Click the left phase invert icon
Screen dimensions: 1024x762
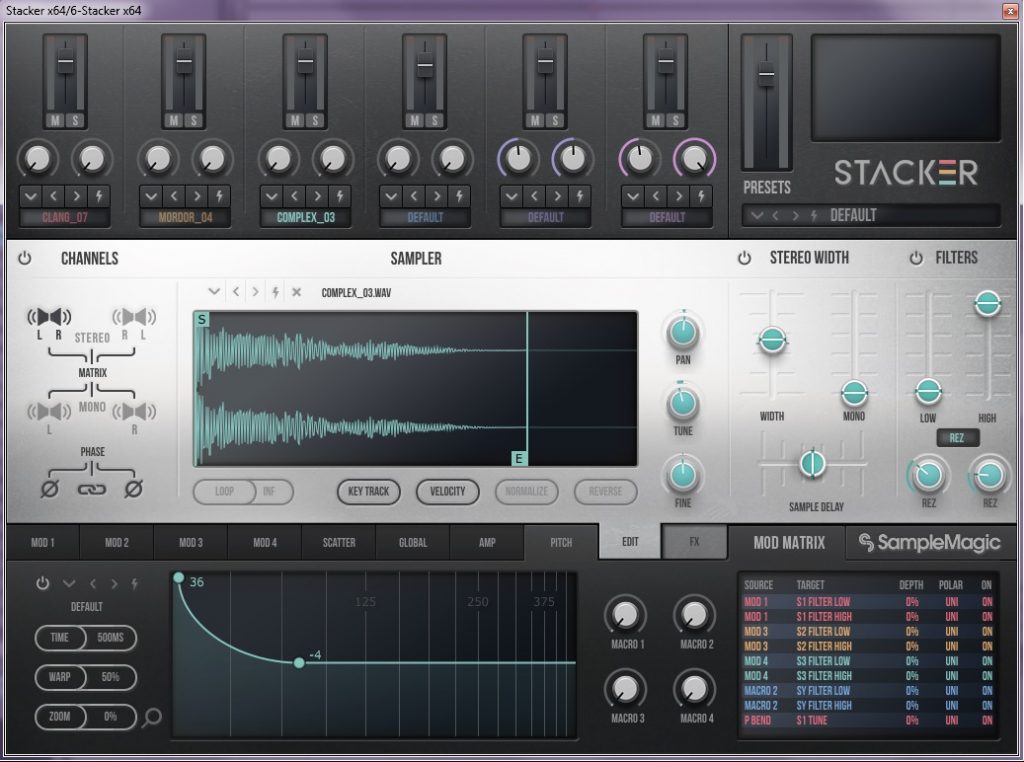tap(49, 489)
